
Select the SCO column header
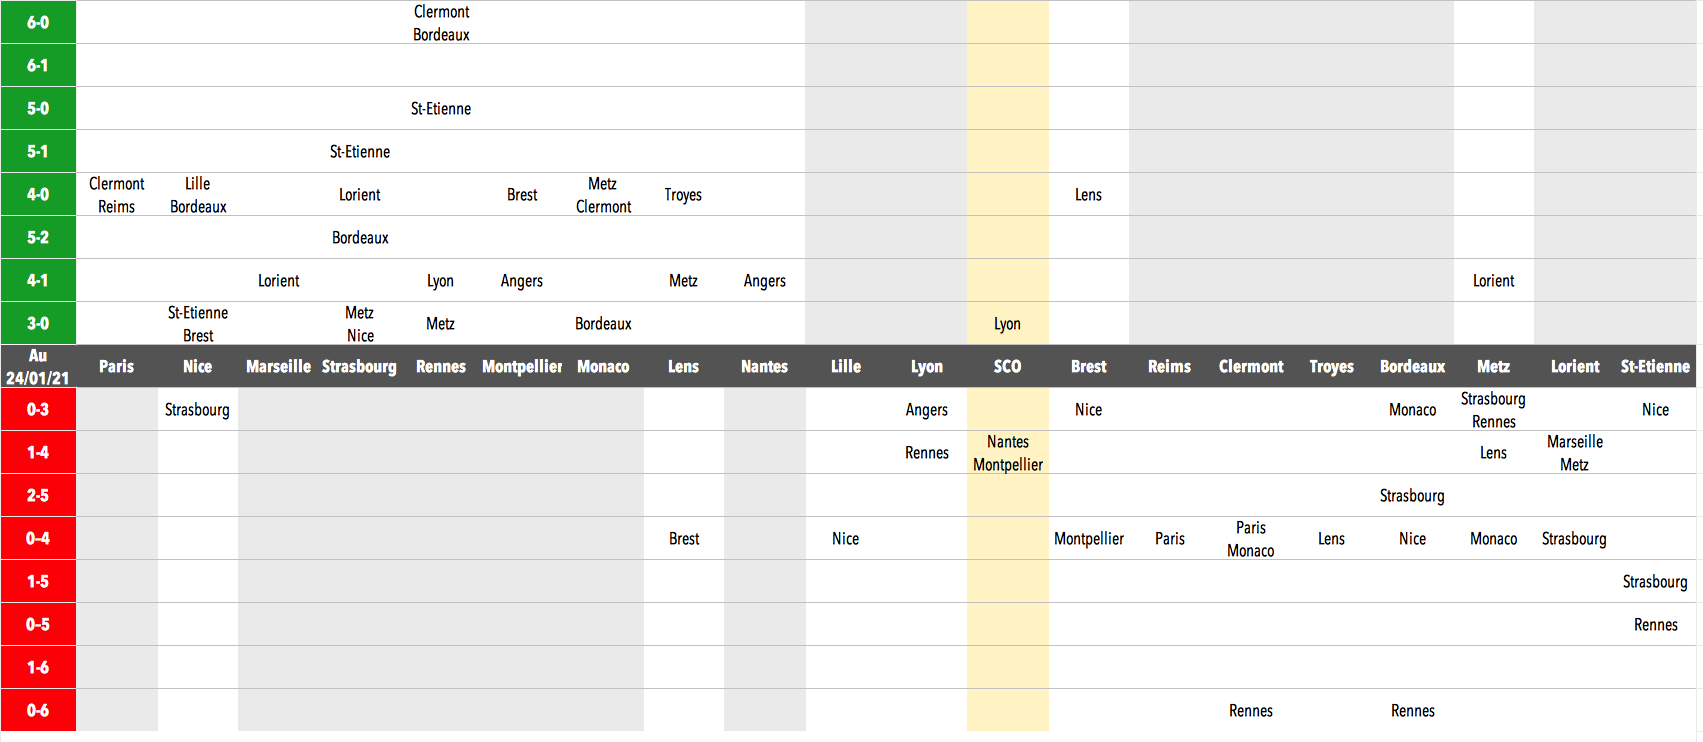(x=1007, y=366)
